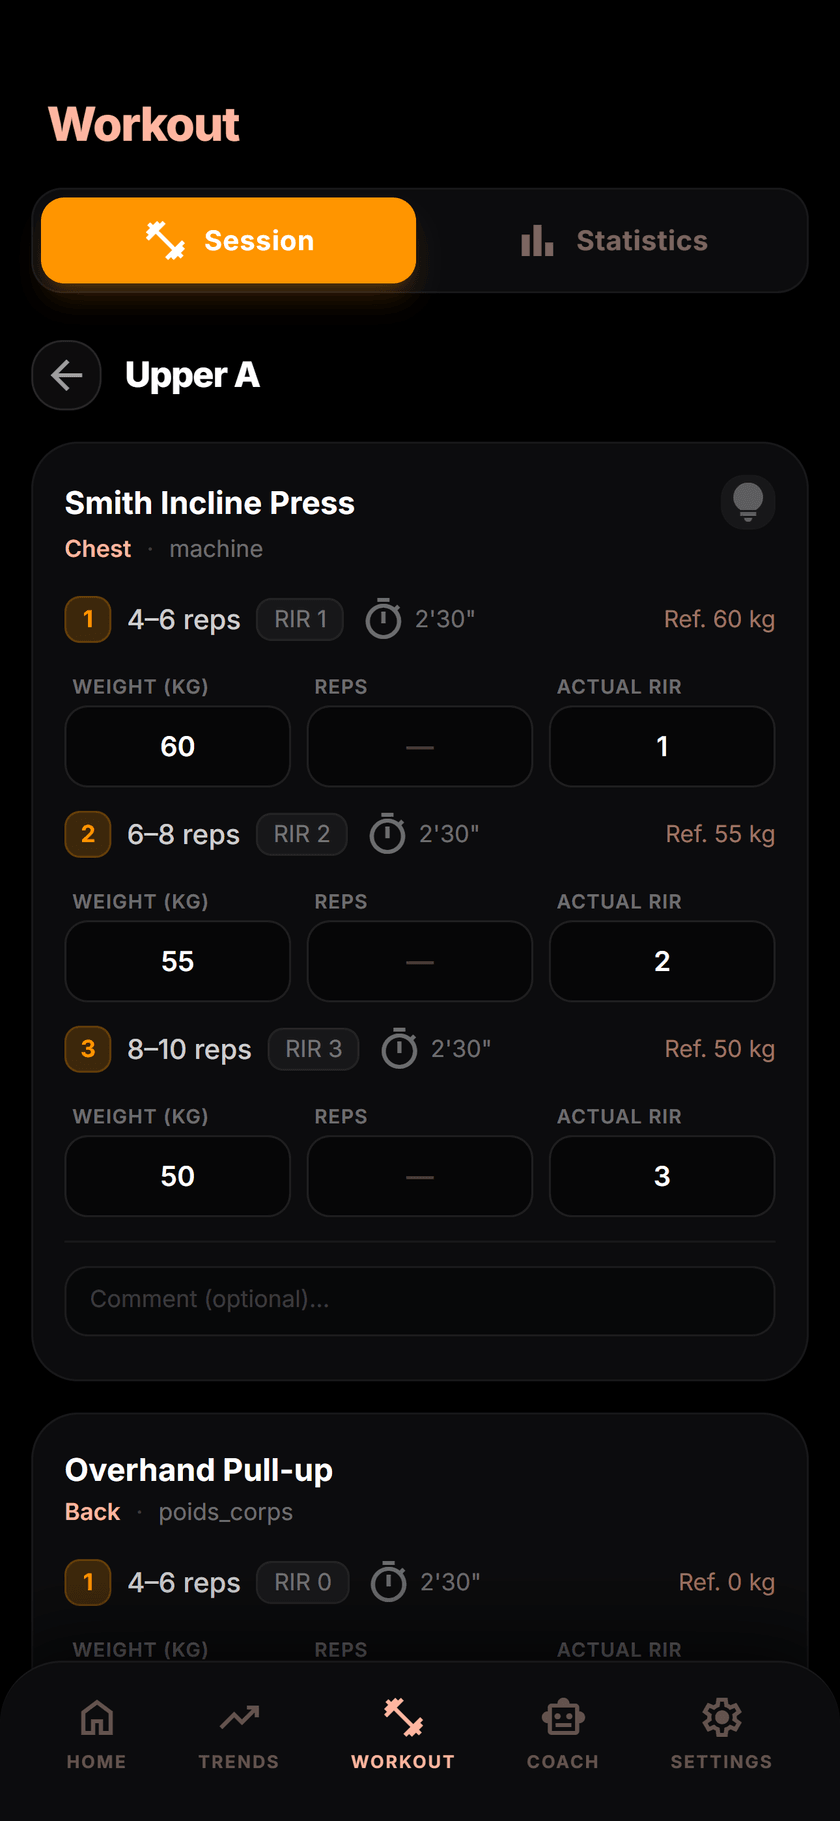Viewport: 840px width, 1821px height.
Task: Tap the pull-up set 1 stopwatch icon
Action: [x=388, y=1582]
